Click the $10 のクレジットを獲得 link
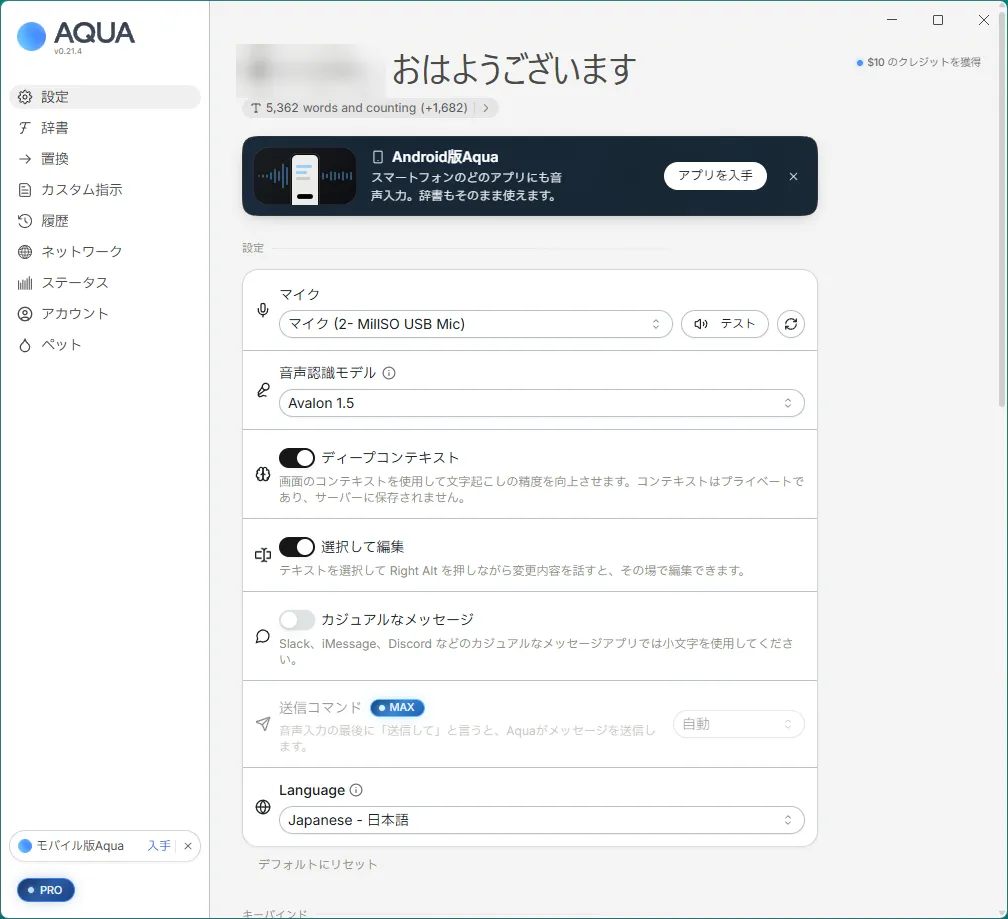 point(919,62)
